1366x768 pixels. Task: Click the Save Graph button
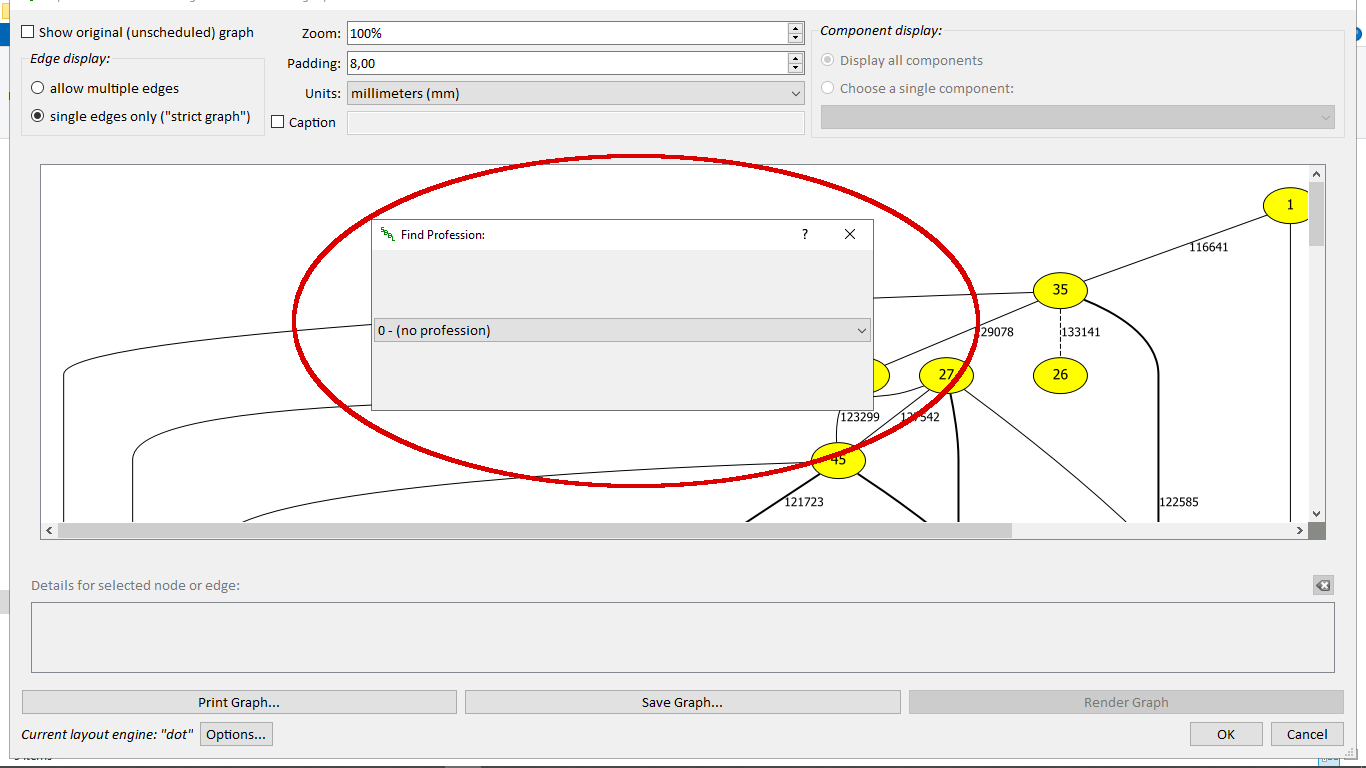(682, 701)
